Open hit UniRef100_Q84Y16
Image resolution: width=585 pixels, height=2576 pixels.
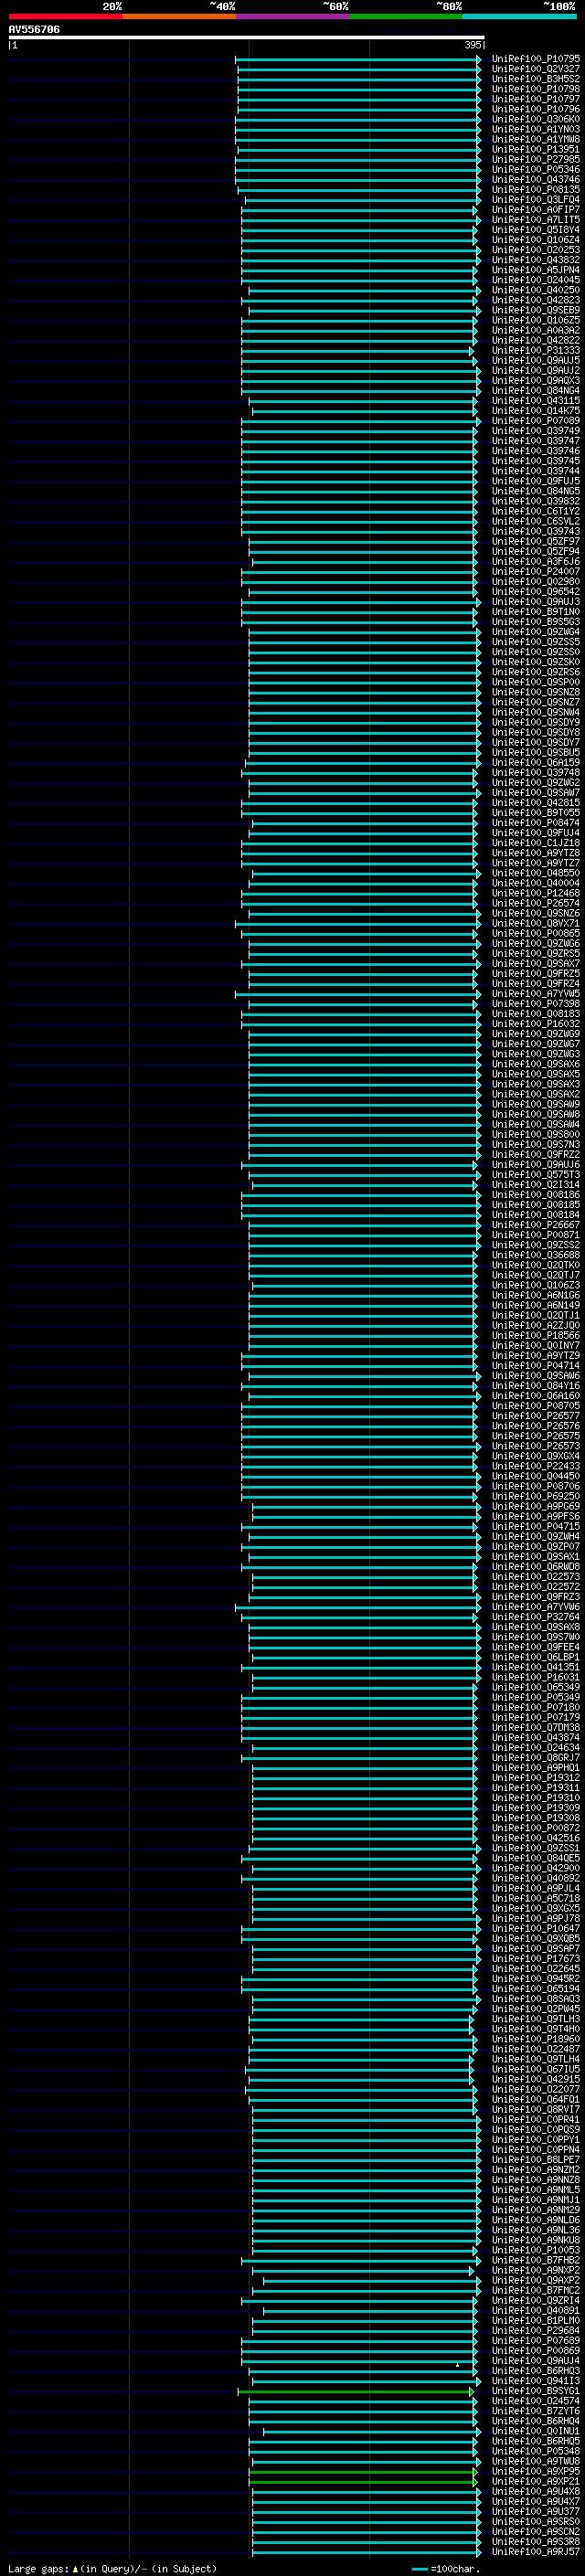pyautogui.click(x=535, y=1386)
